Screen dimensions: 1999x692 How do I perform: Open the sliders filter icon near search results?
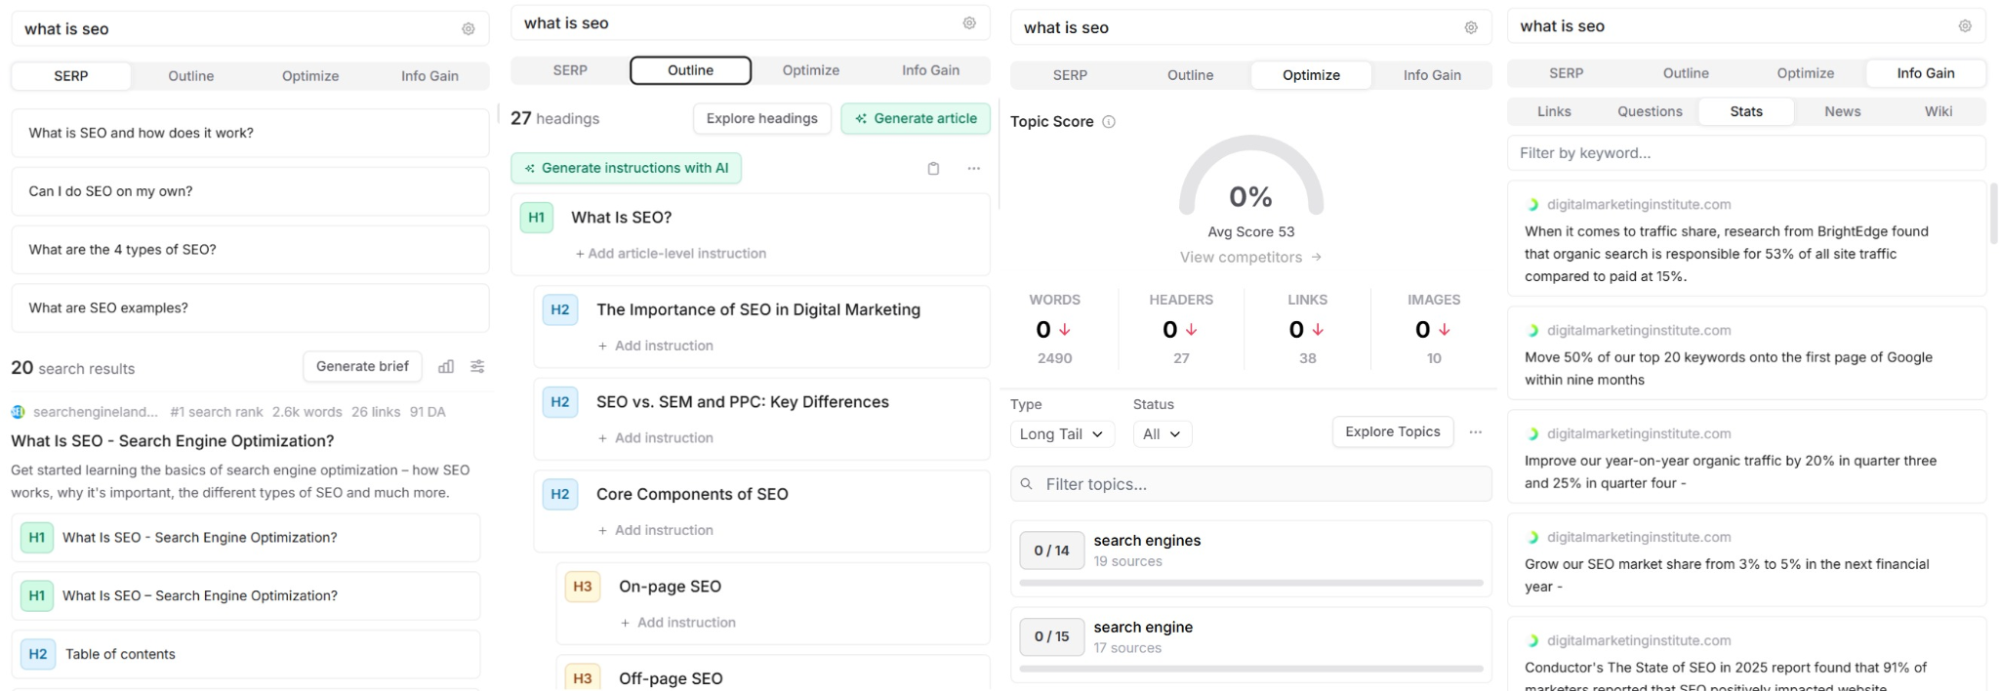[478, 367]
